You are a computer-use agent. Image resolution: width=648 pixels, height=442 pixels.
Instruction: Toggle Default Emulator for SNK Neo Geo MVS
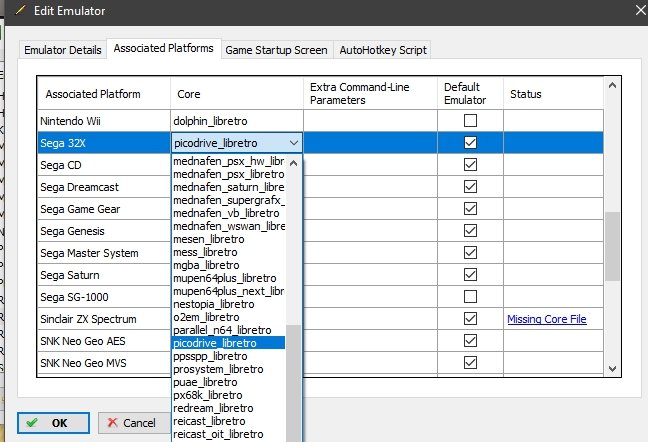470,362
